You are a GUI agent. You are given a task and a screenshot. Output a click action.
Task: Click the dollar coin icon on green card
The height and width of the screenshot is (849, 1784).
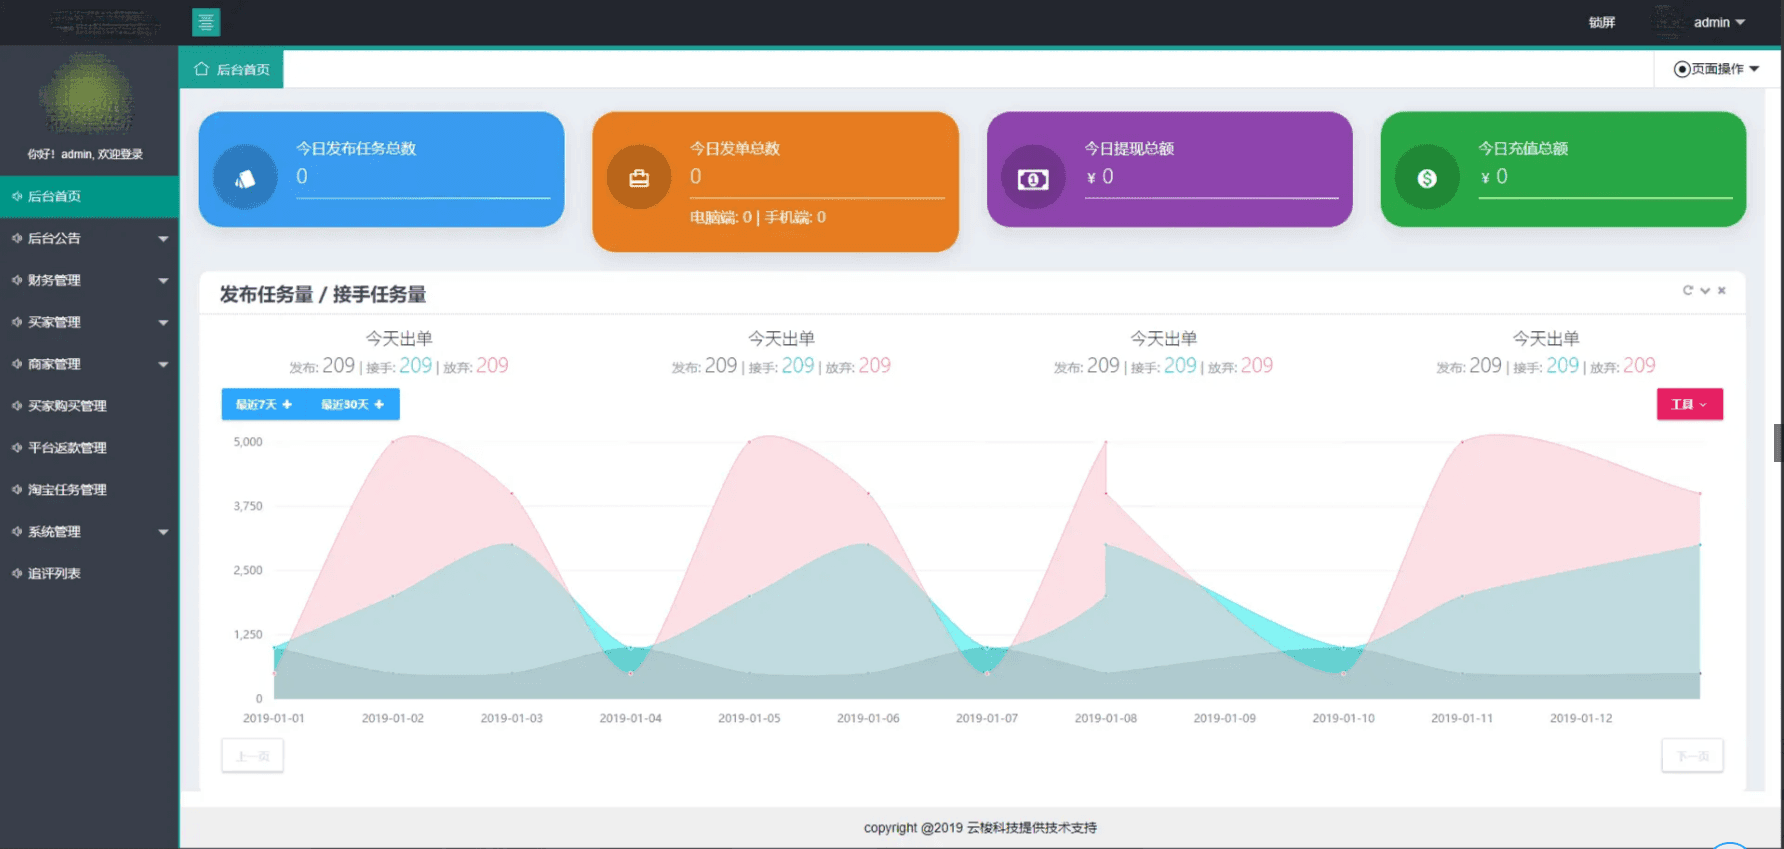(1427, 178)
